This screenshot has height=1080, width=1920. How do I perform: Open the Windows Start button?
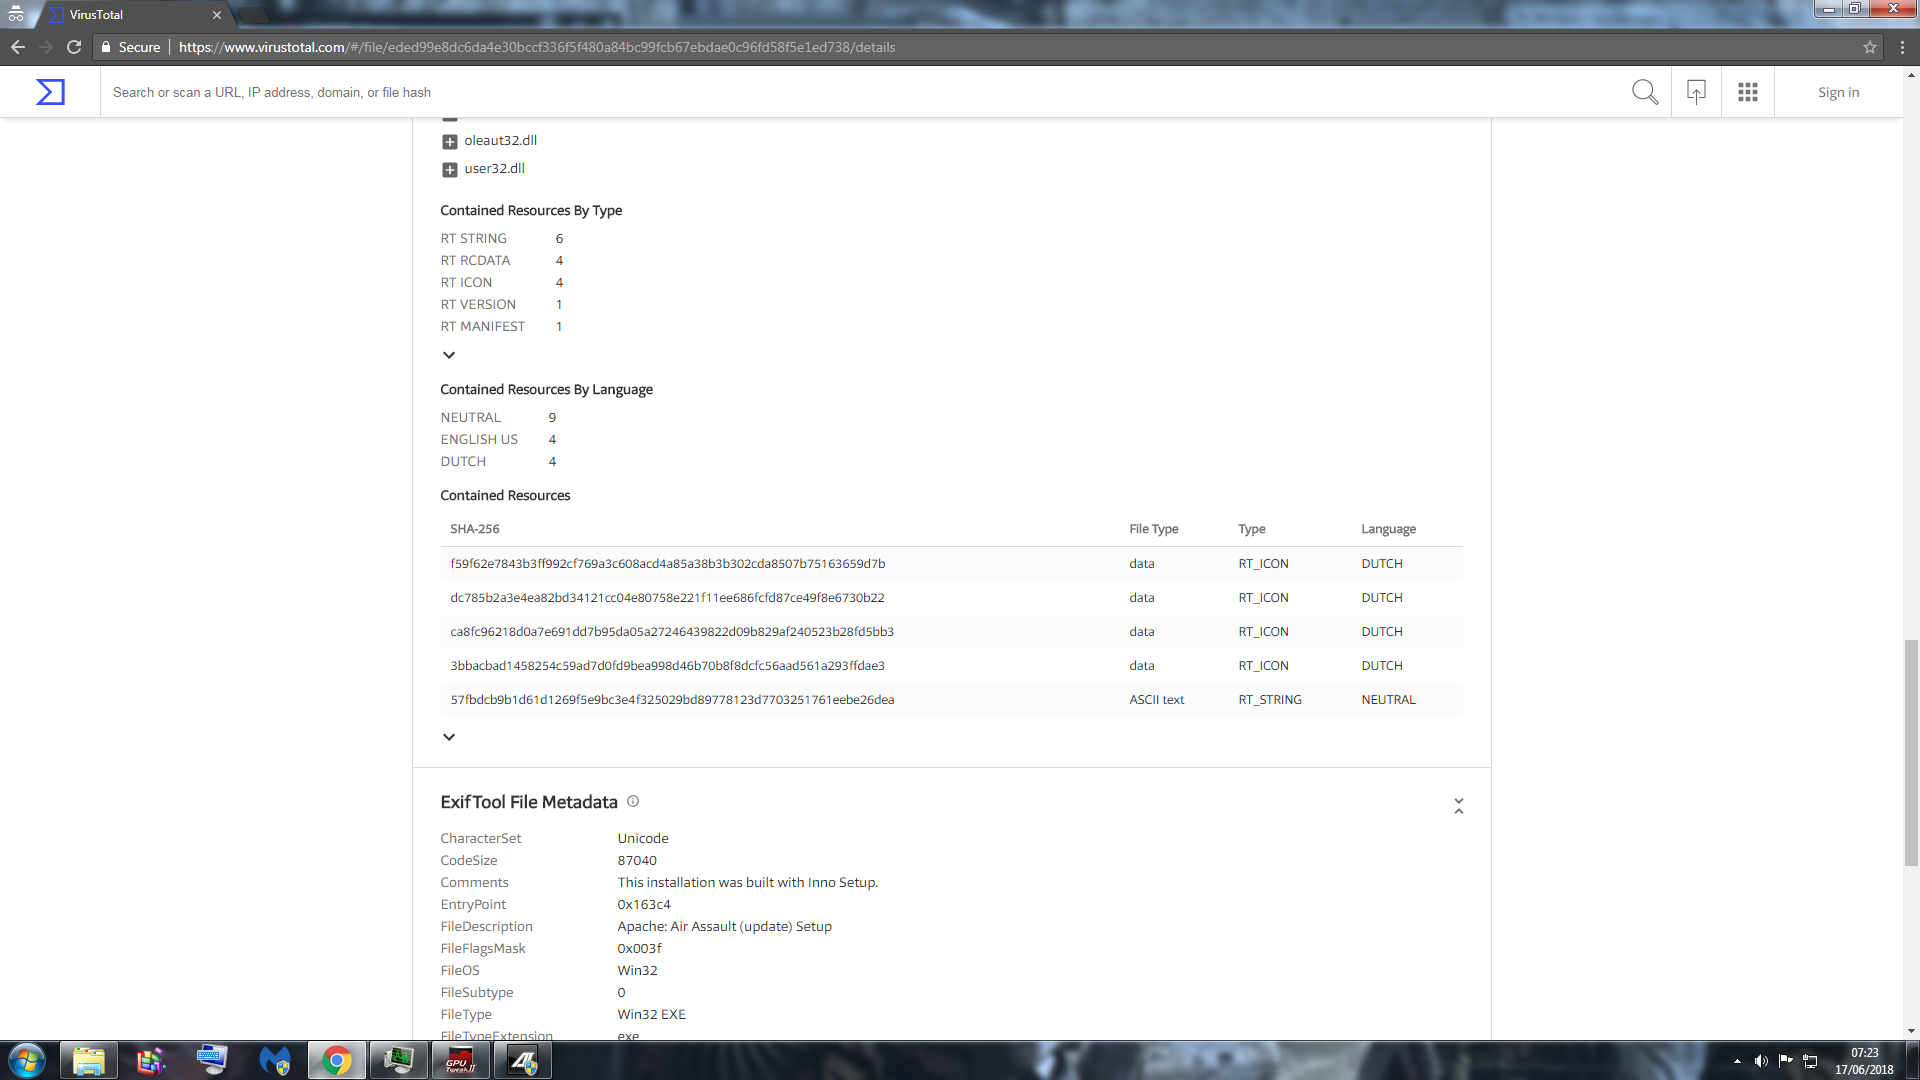pyautogui.click(x=27, y=1061)
